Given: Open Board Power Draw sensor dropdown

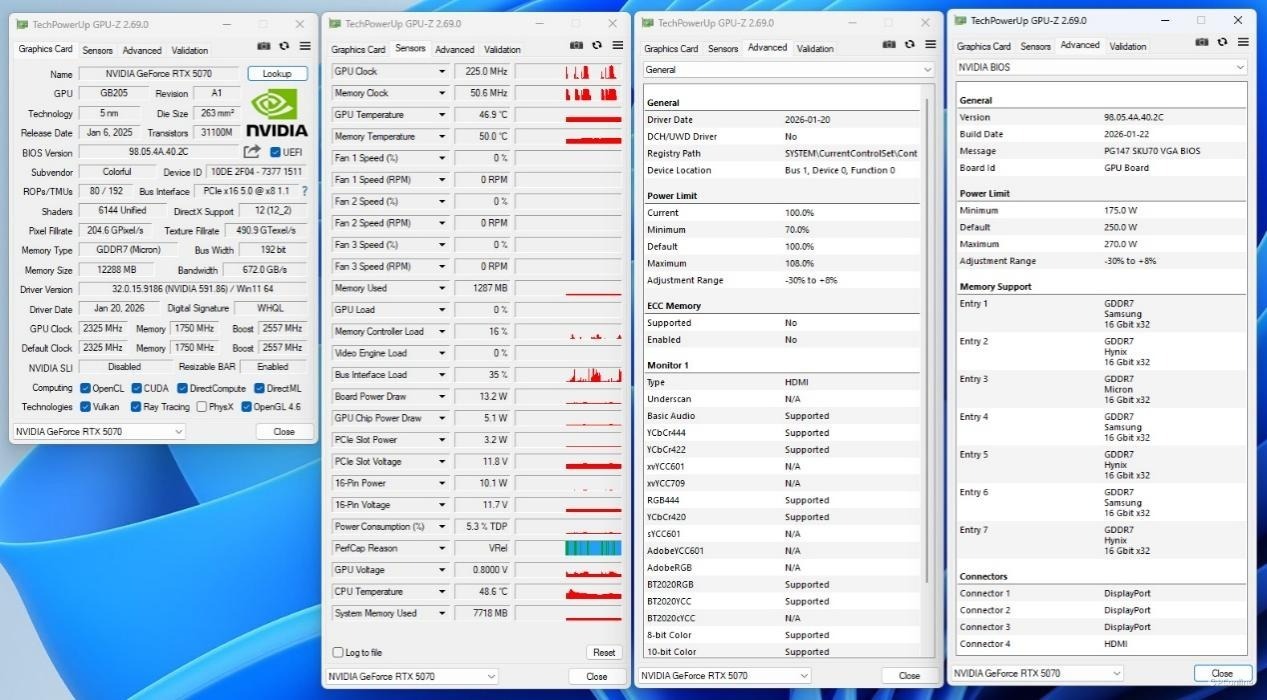Looking at the screenshot, I should (x=442, y=397).
